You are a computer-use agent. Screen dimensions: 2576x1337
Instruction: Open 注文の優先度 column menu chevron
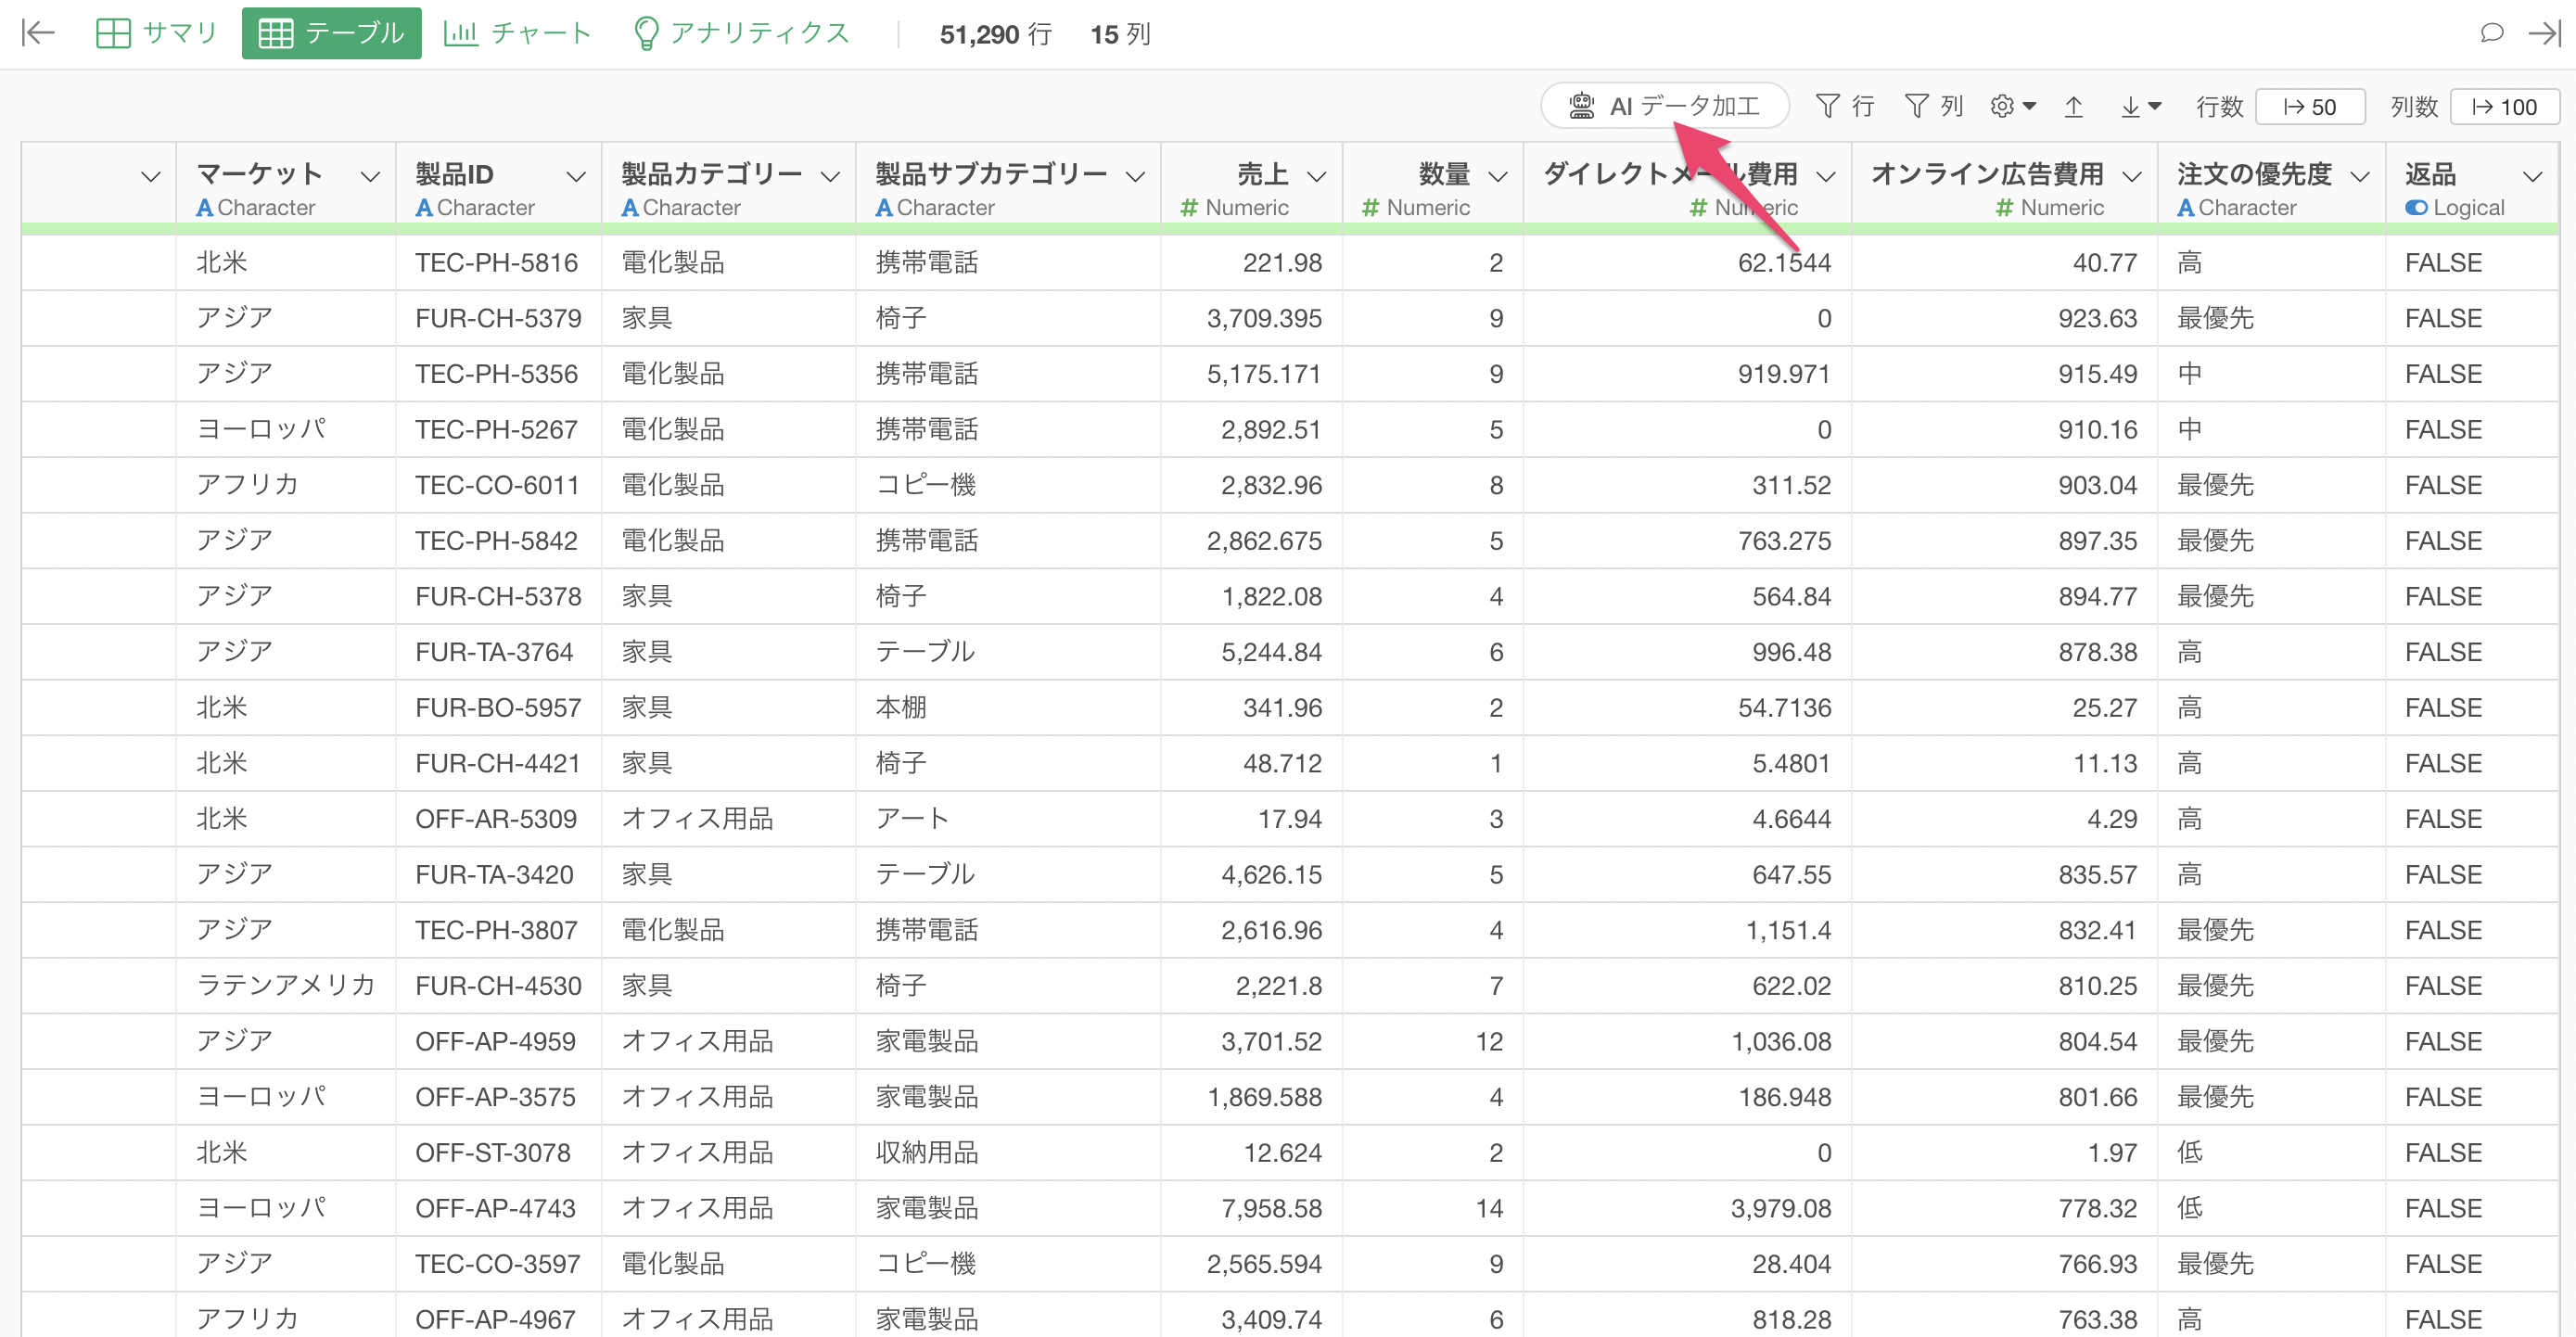coord(2360,177)
